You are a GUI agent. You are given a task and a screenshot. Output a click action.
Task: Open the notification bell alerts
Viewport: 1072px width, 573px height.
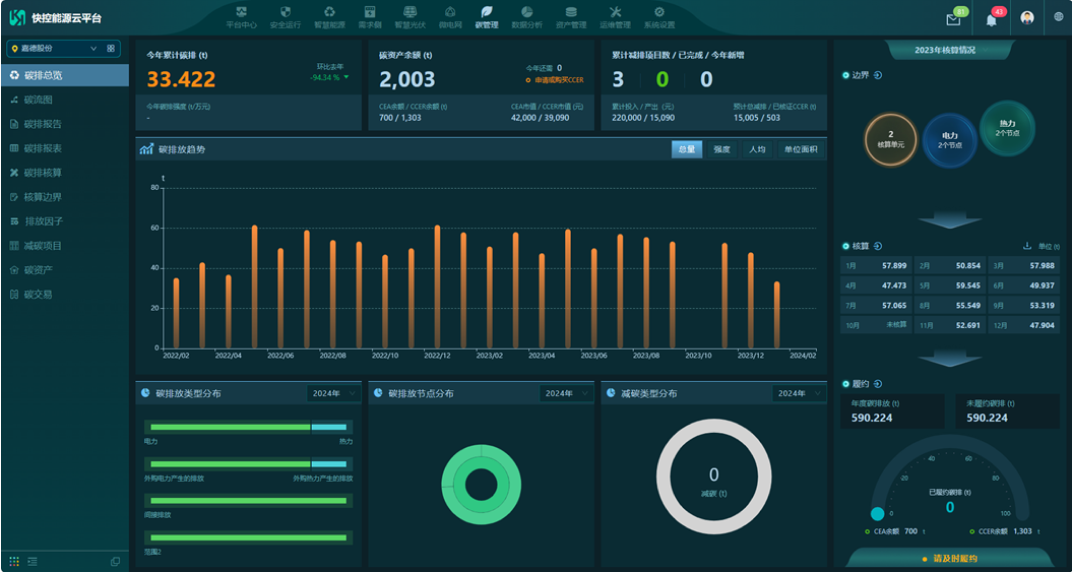click(x=991, y=20)
